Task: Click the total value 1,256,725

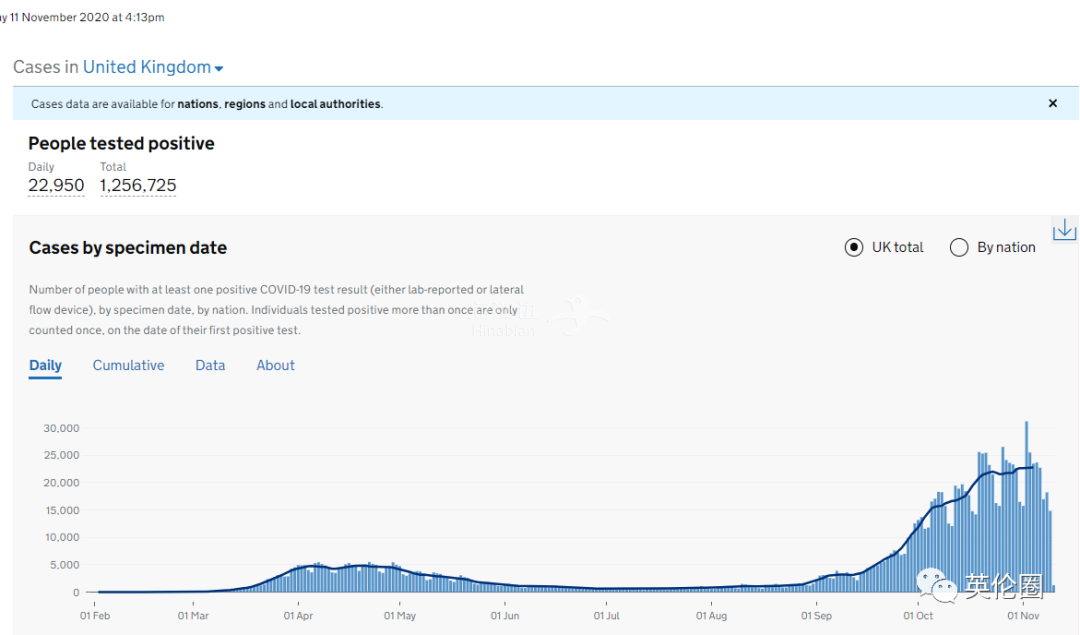Action: tap(138, 185)
